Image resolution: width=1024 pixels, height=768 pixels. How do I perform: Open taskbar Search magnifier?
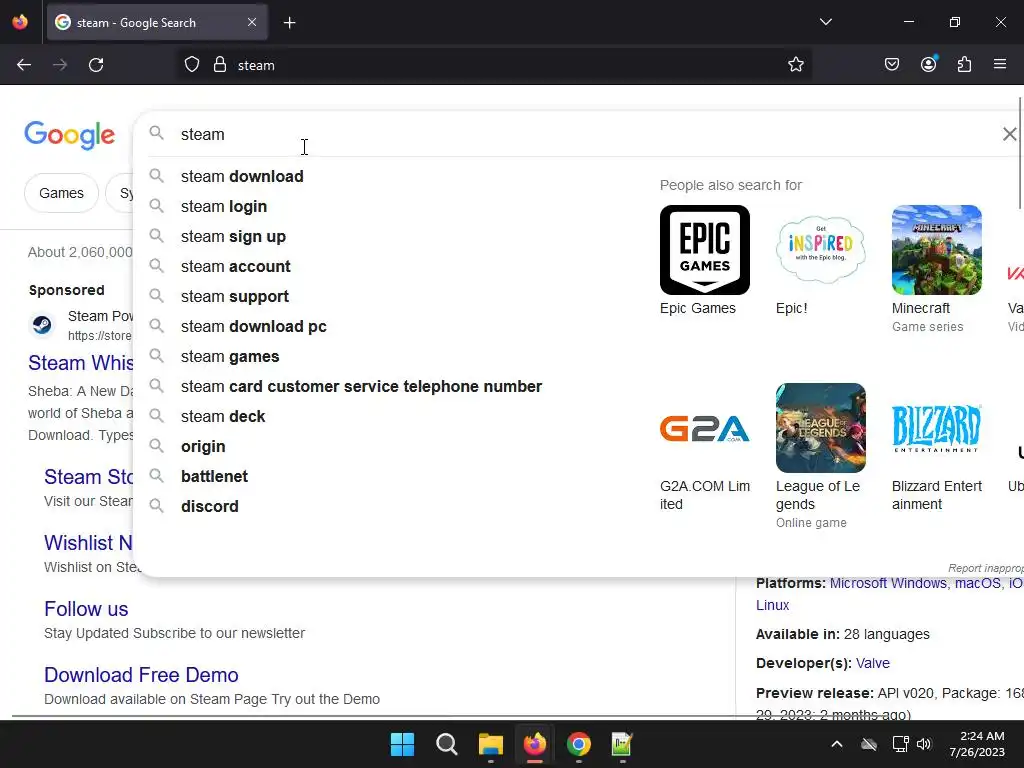pos(447,744)
